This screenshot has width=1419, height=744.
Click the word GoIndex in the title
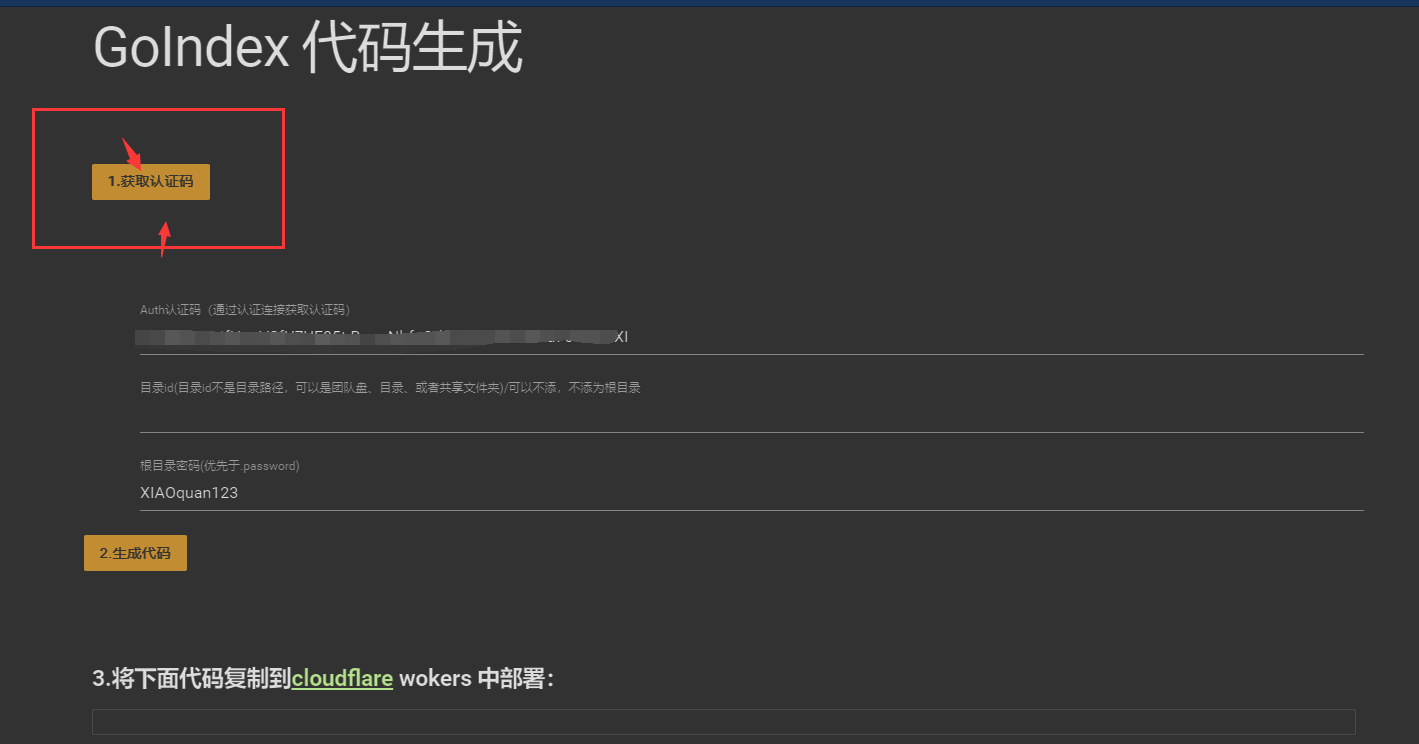191,48
